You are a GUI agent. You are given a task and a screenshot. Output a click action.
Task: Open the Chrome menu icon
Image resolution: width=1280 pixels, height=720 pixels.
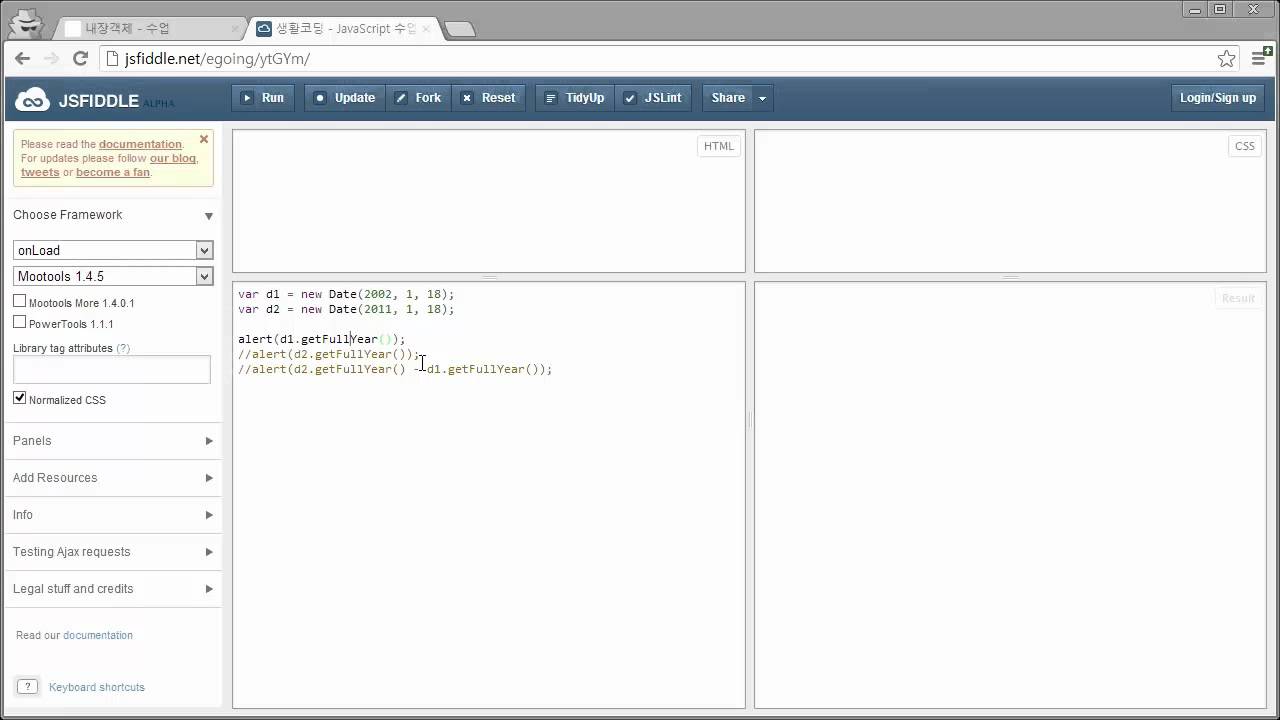(x=1260, y=58)
